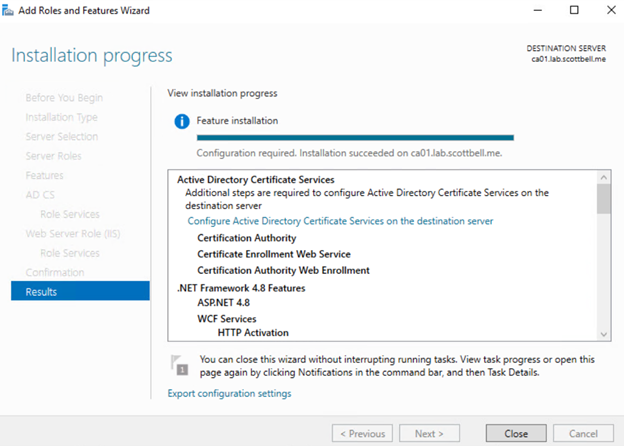Viewport: 624px width, 446px height.
Task: Click Configure Active Directory Certificate Services link
Action: 340,221
